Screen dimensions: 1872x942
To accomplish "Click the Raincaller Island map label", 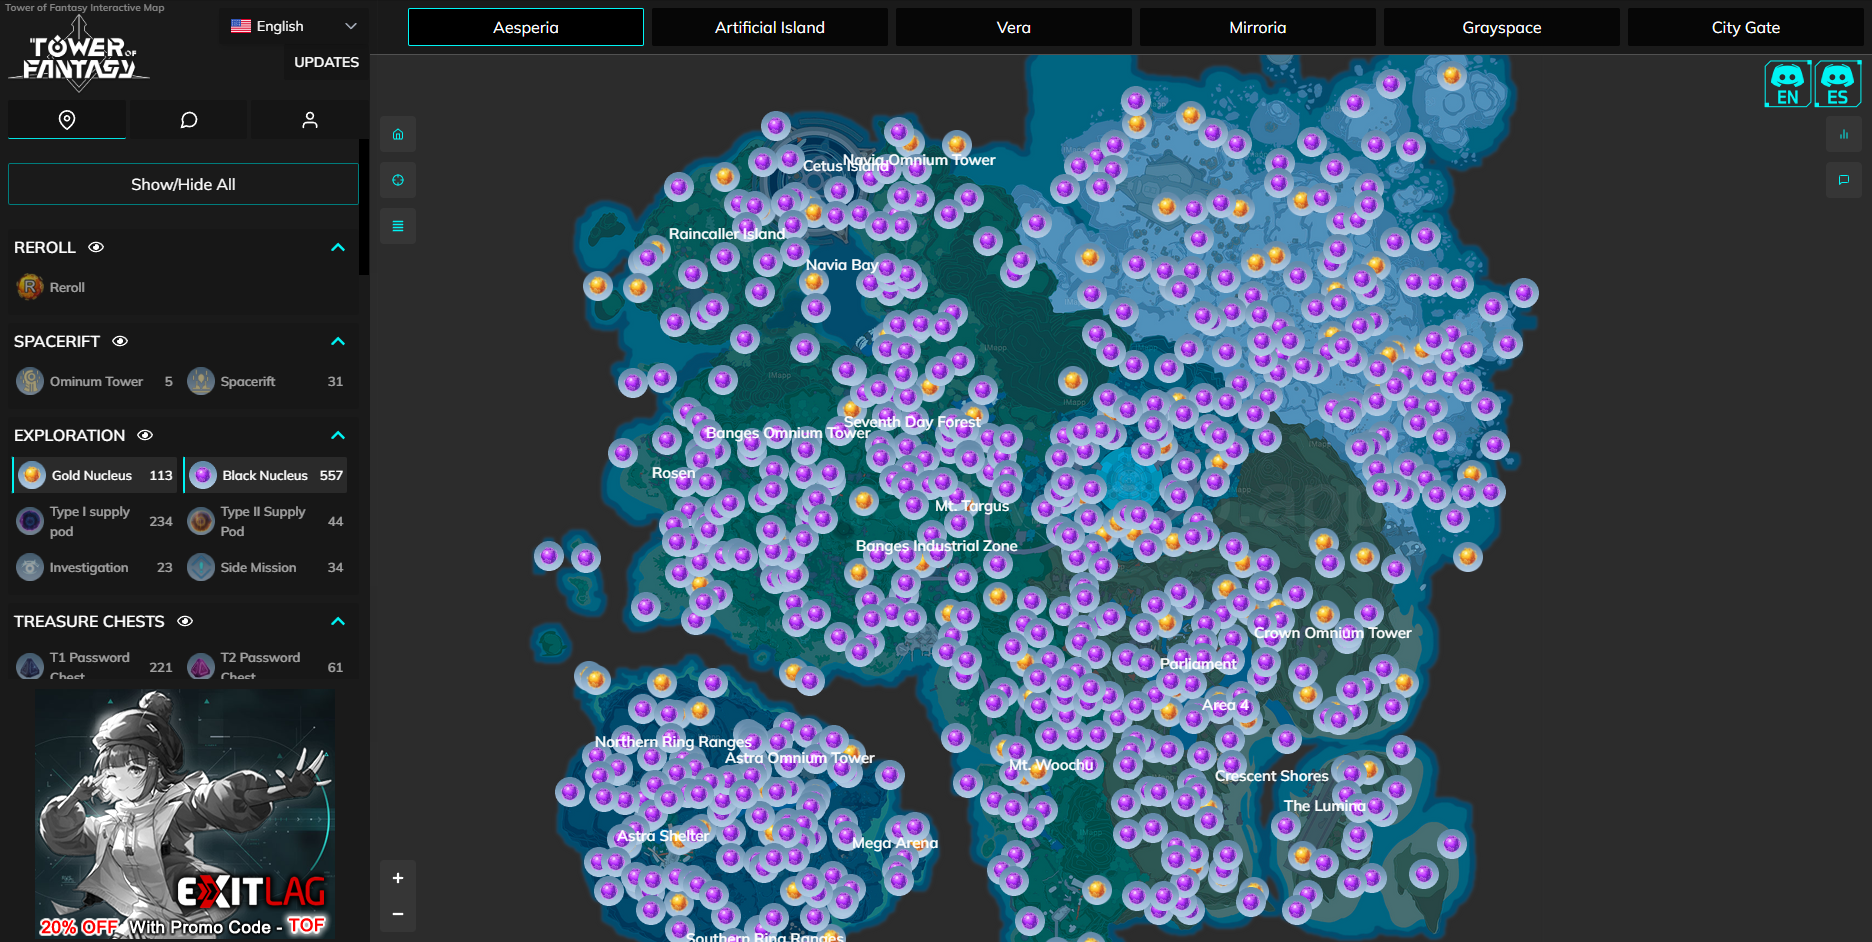I will click(727, 234).
